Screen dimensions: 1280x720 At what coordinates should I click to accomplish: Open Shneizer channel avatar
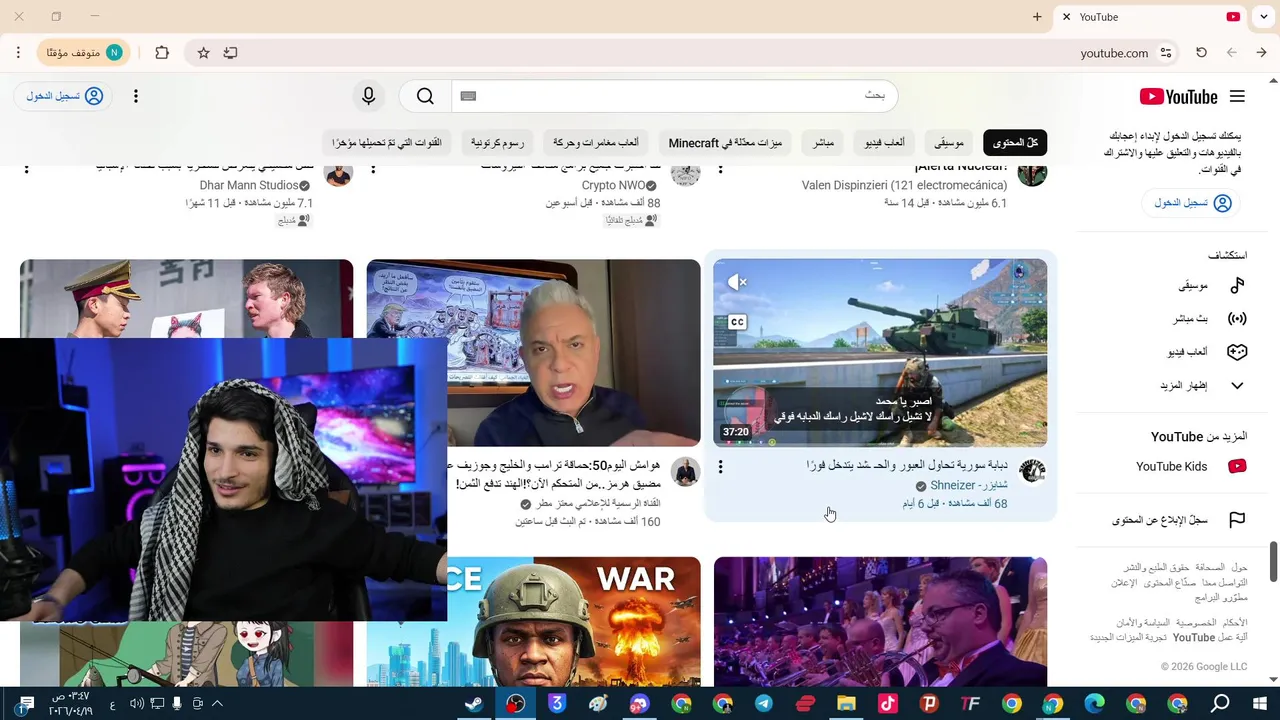click(x=1032, y=471)
